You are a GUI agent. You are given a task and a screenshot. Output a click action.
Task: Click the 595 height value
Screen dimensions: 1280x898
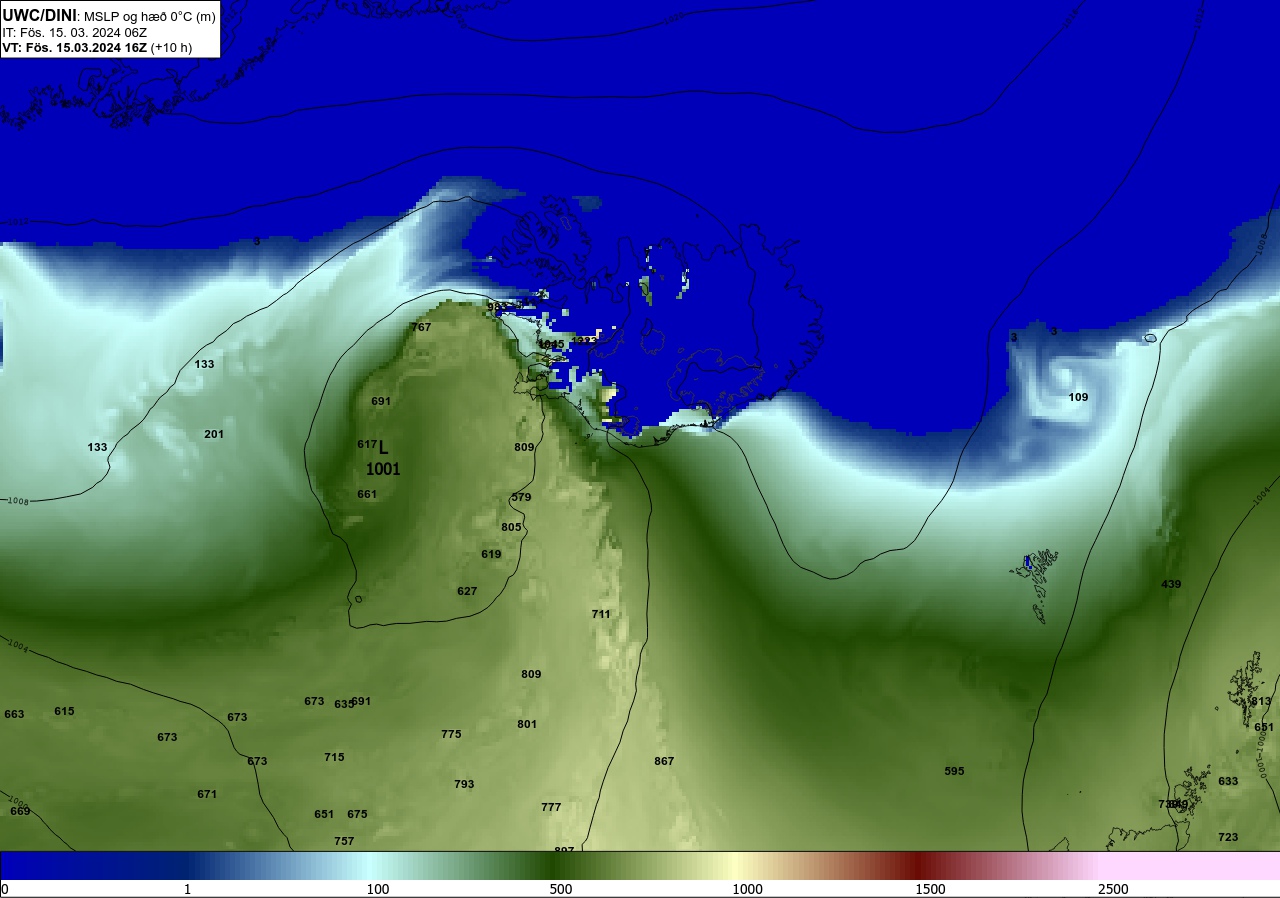click(954, 771)
